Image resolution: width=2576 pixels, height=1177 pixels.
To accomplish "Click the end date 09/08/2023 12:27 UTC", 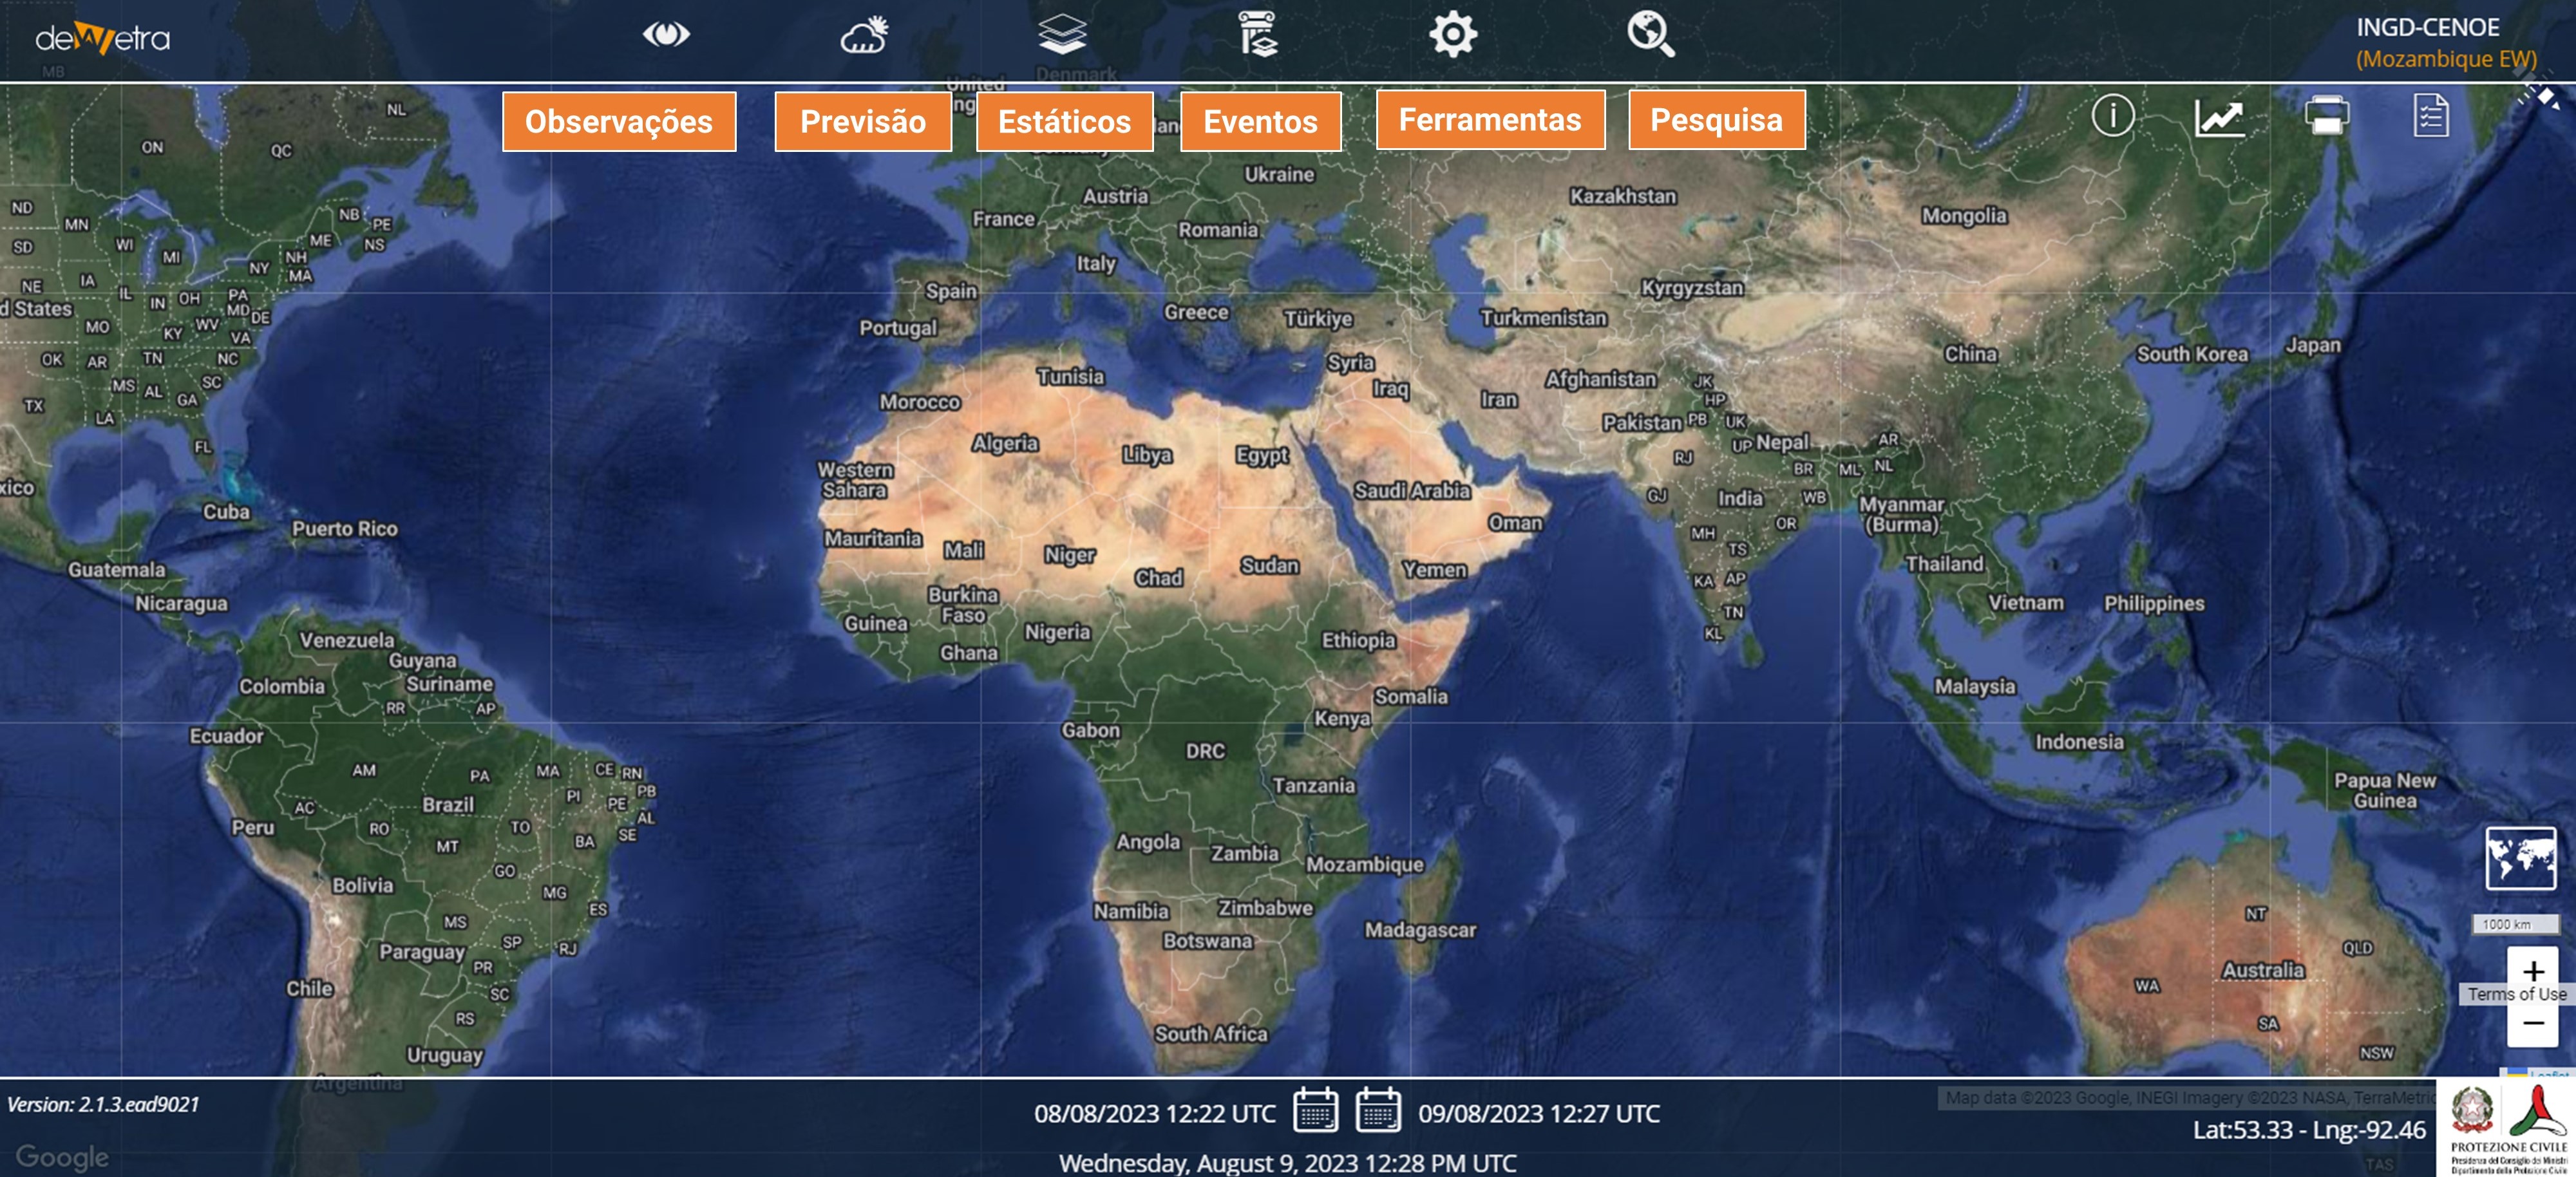I will 1539,1113.
